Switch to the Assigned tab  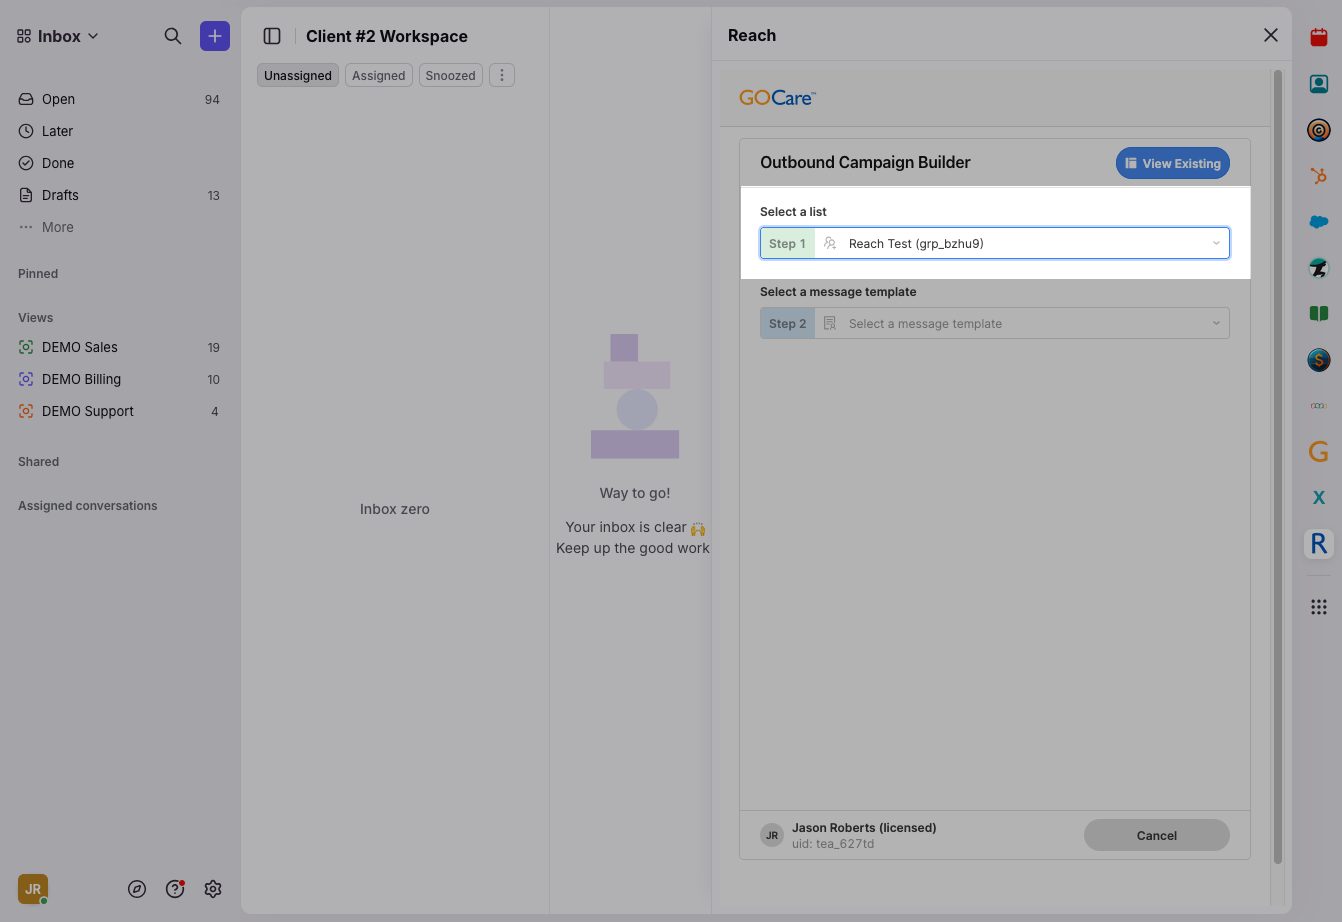[x=378, y=75]
